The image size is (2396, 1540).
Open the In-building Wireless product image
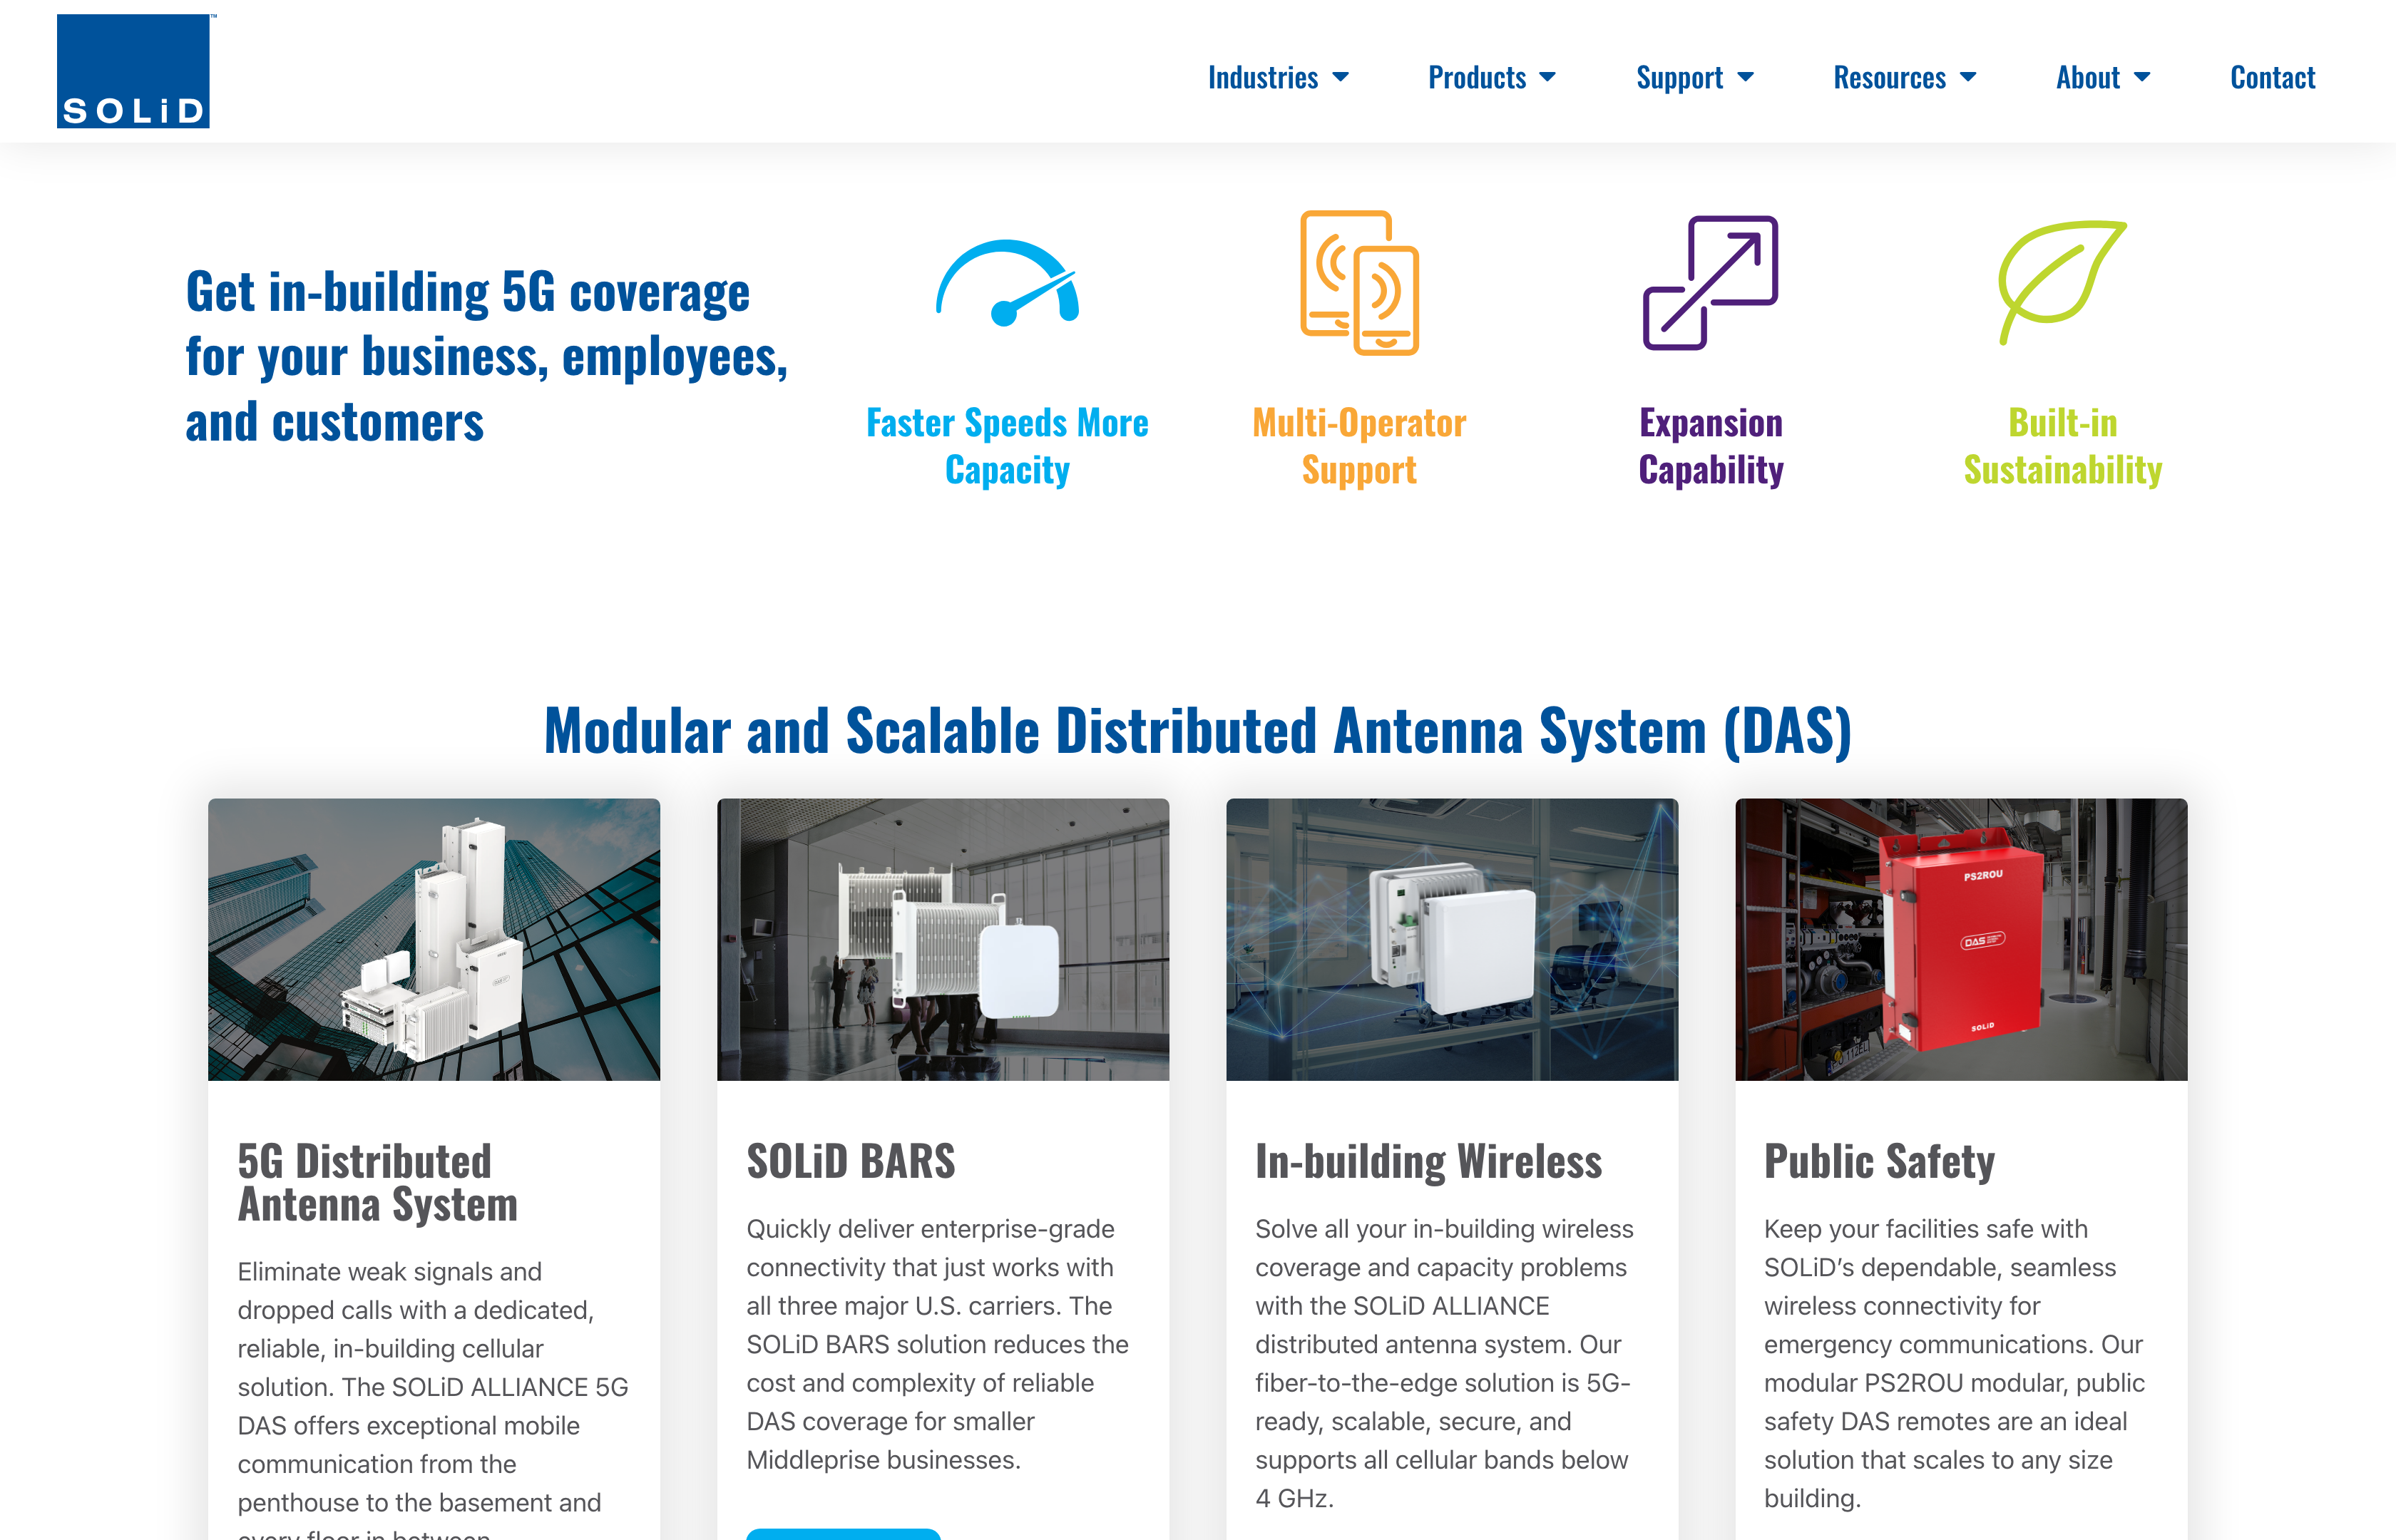tap(1451, 939)
